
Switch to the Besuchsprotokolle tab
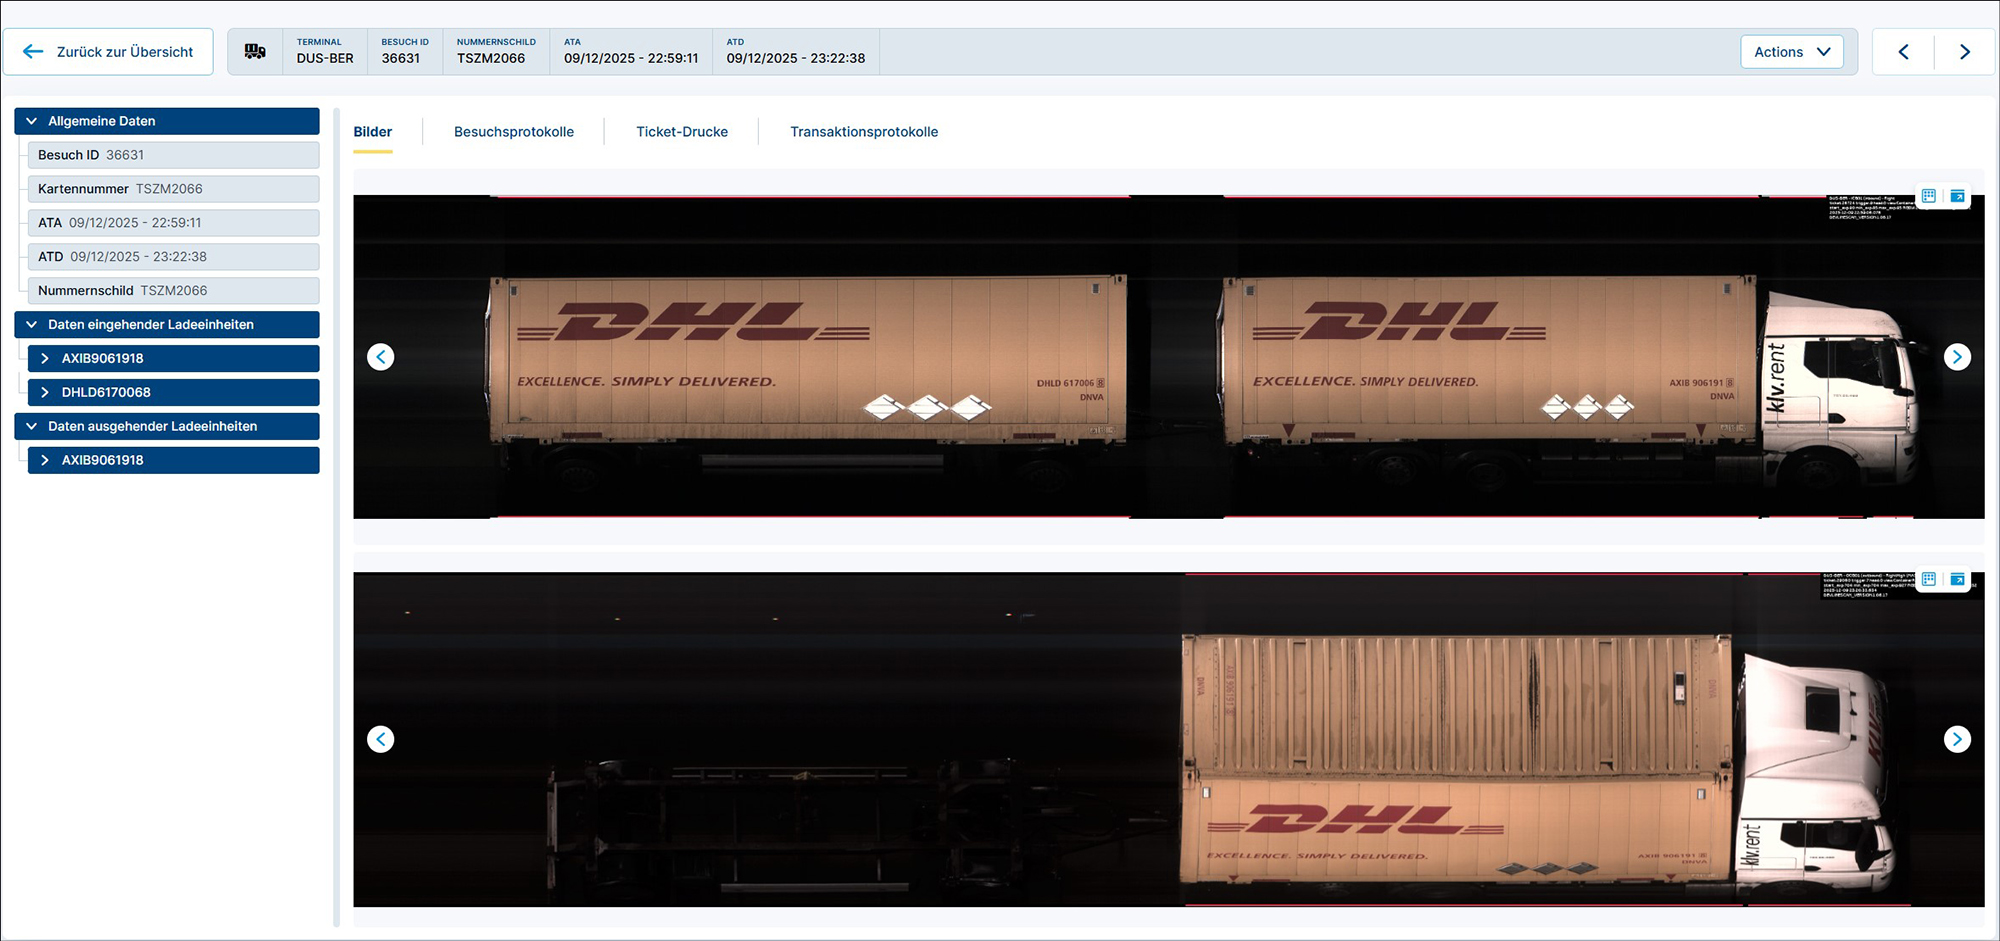513,132
